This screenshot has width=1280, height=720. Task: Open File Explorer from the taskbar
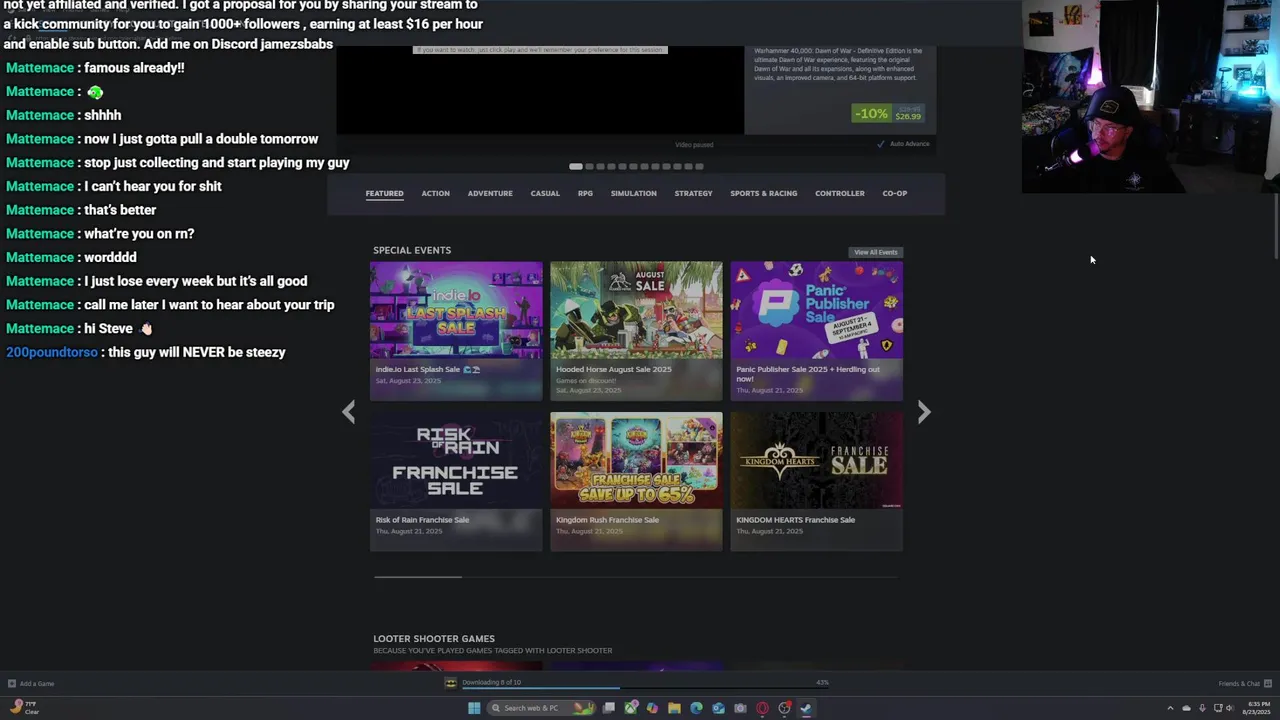pos(674,708)
